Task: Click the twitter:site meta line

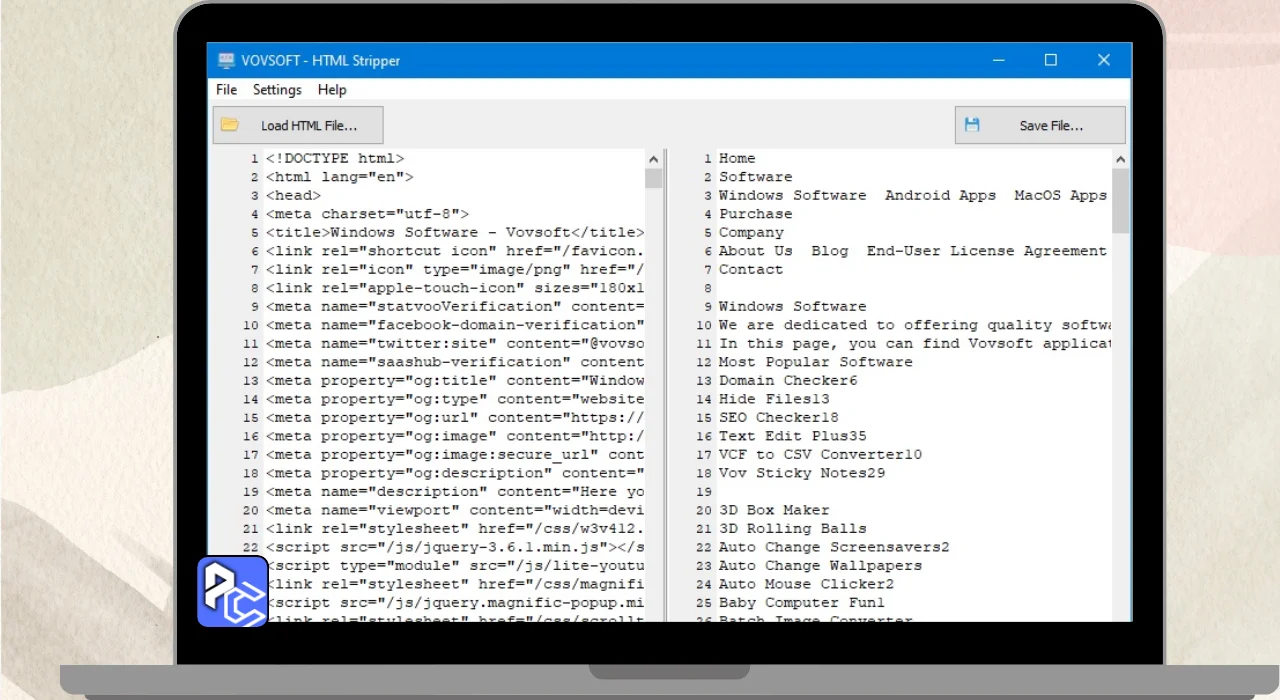Action: 455,343
